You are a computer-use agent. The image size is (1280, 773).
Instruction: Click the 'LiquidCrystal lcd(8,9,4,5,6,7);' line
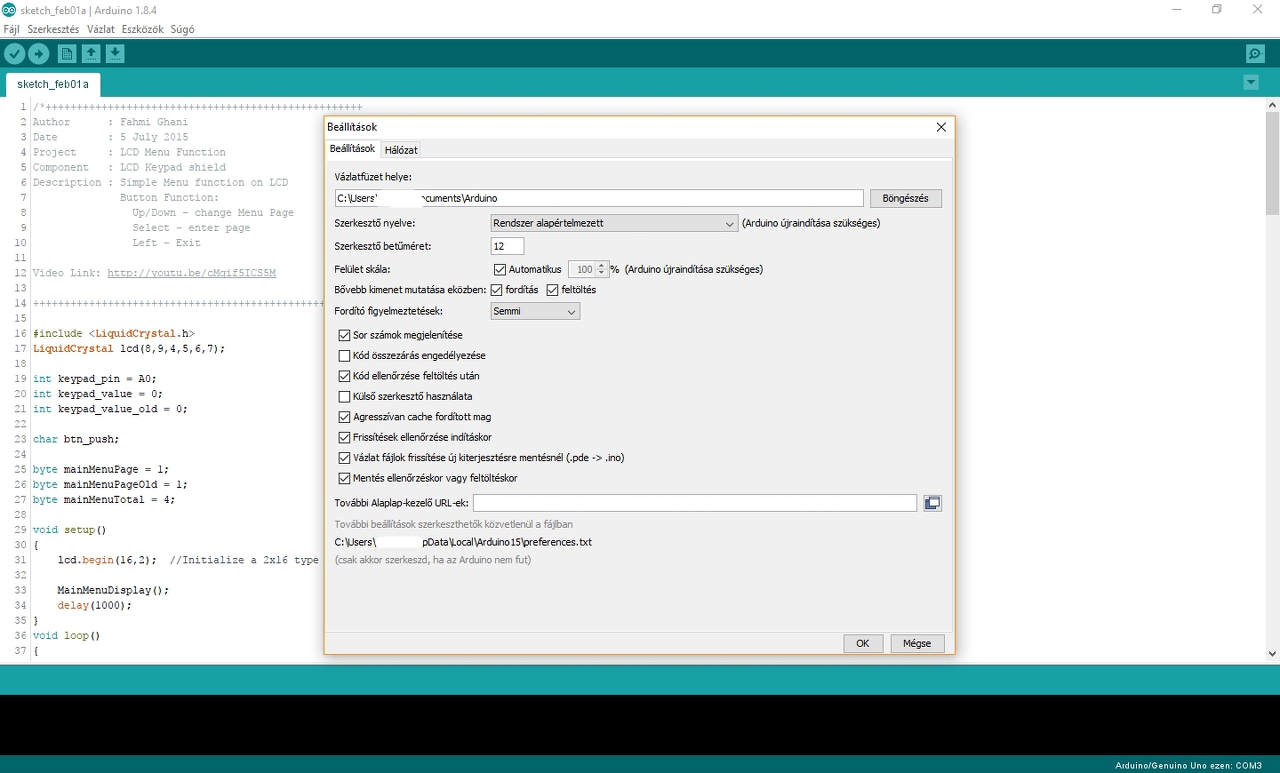tap(129, 349)
